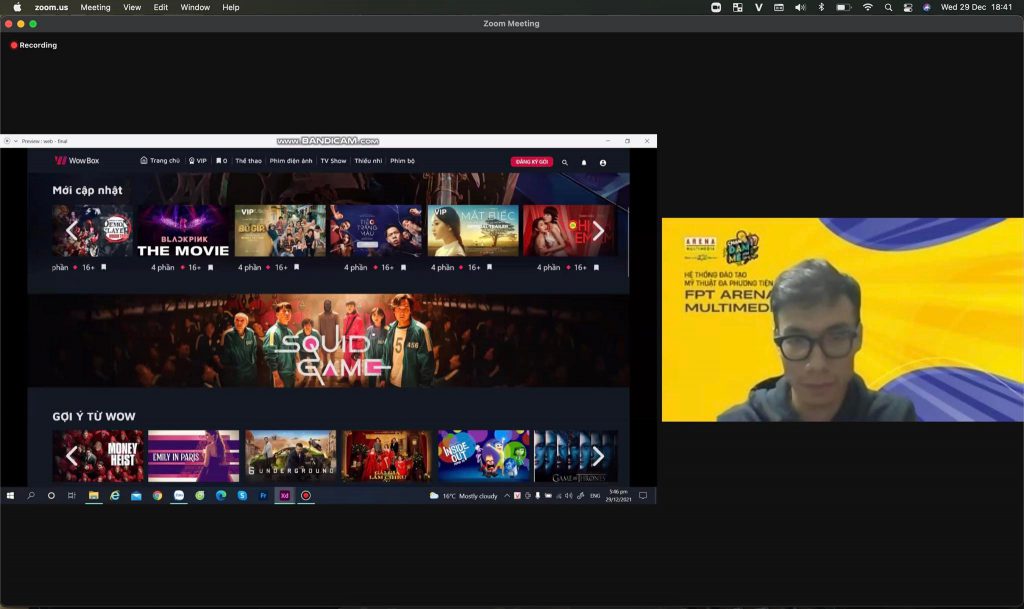Image resolution: width=1024 pixels, height=609 pixels.
Task: Open the Meeting menu
Action: click(x=95, y=7)
